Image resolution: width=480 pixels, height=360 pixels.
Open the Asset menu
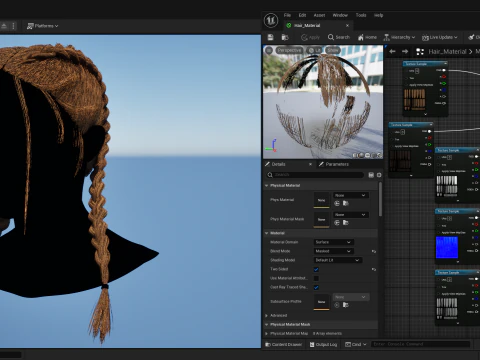pyautogui.click(x=319, y=15)
